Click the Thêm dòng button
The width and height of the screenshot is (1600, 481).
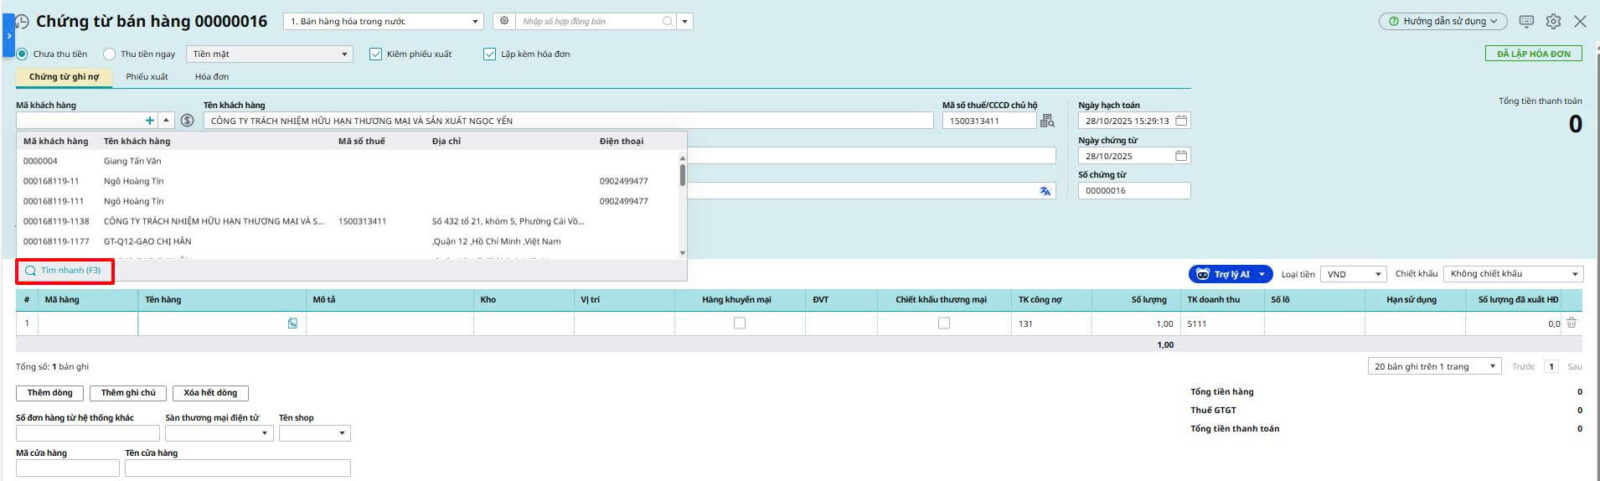50,393
